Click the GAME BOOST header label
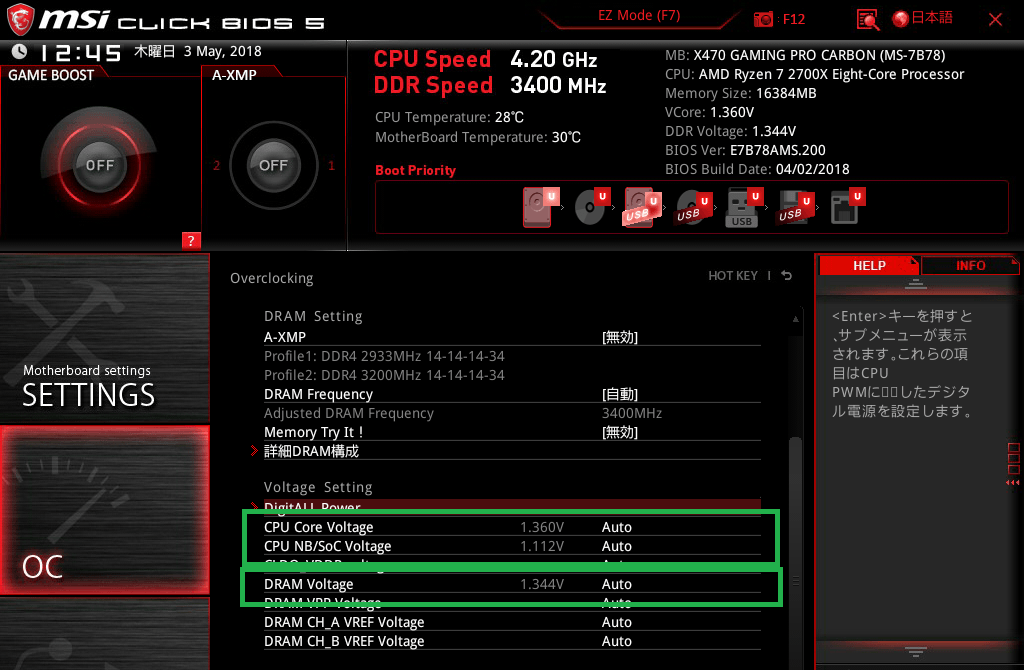Screen dimensions: 1024x670 (51, 75)
